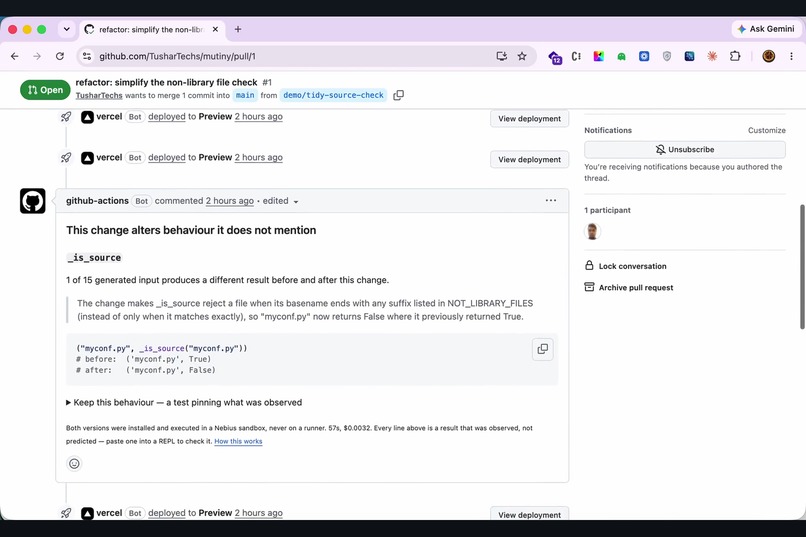Open a new browser tab

(x=237, y=29)
